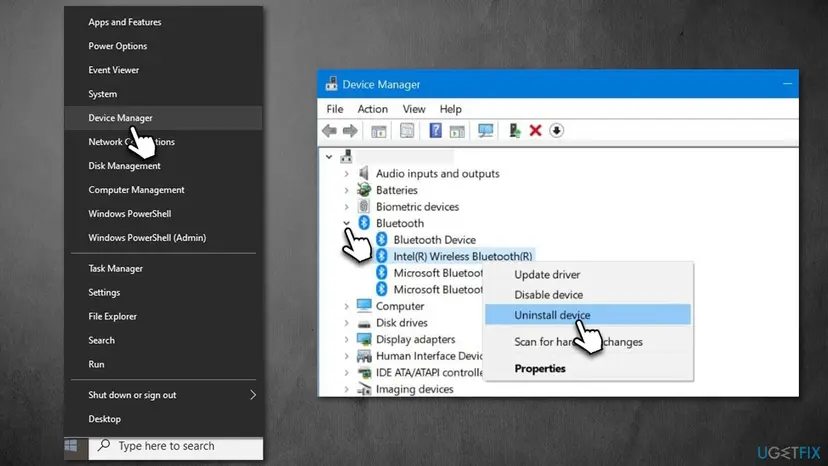Open the Action menu
828x466 pixels.
click(372, 109)
